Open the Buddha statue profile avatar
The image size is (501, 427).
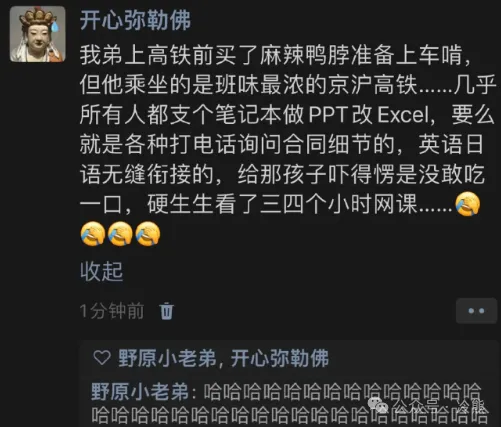tap(38, 34)
